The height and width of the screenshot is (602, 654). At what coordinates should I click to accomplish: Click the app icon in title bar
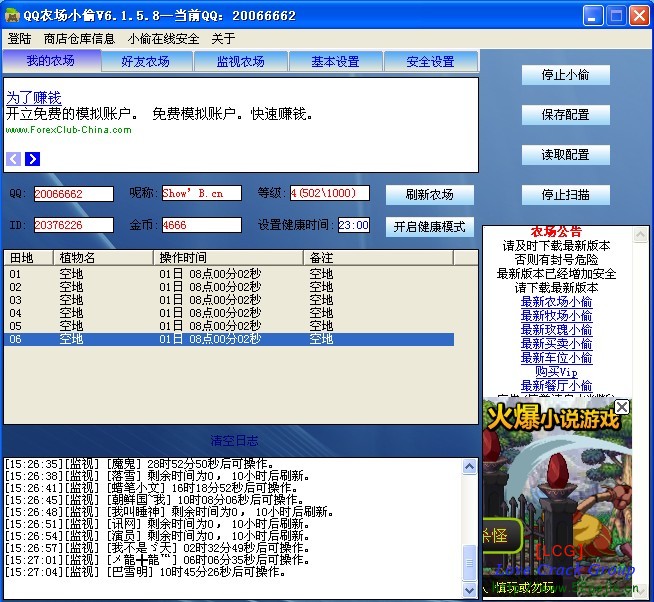coord(12,15)
